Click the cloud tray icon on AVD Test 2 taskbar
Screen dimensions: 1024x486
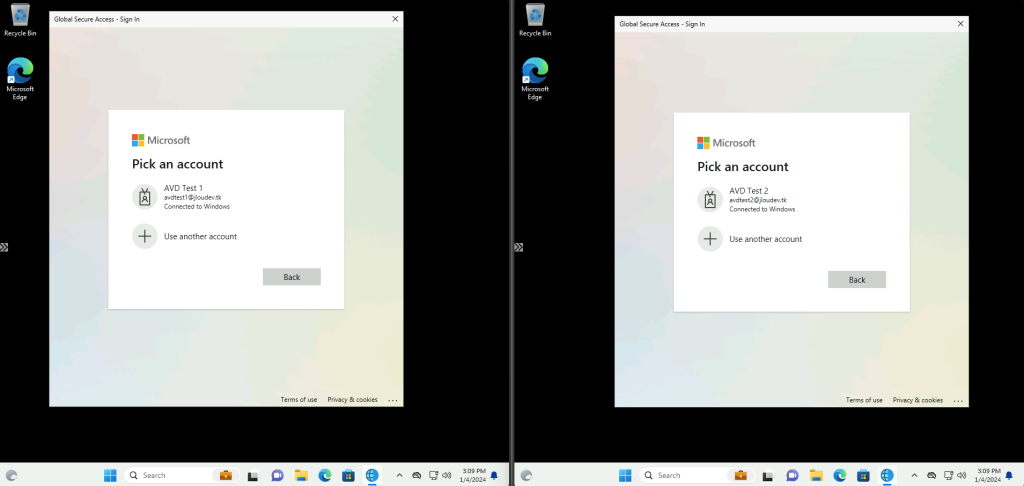932,476
